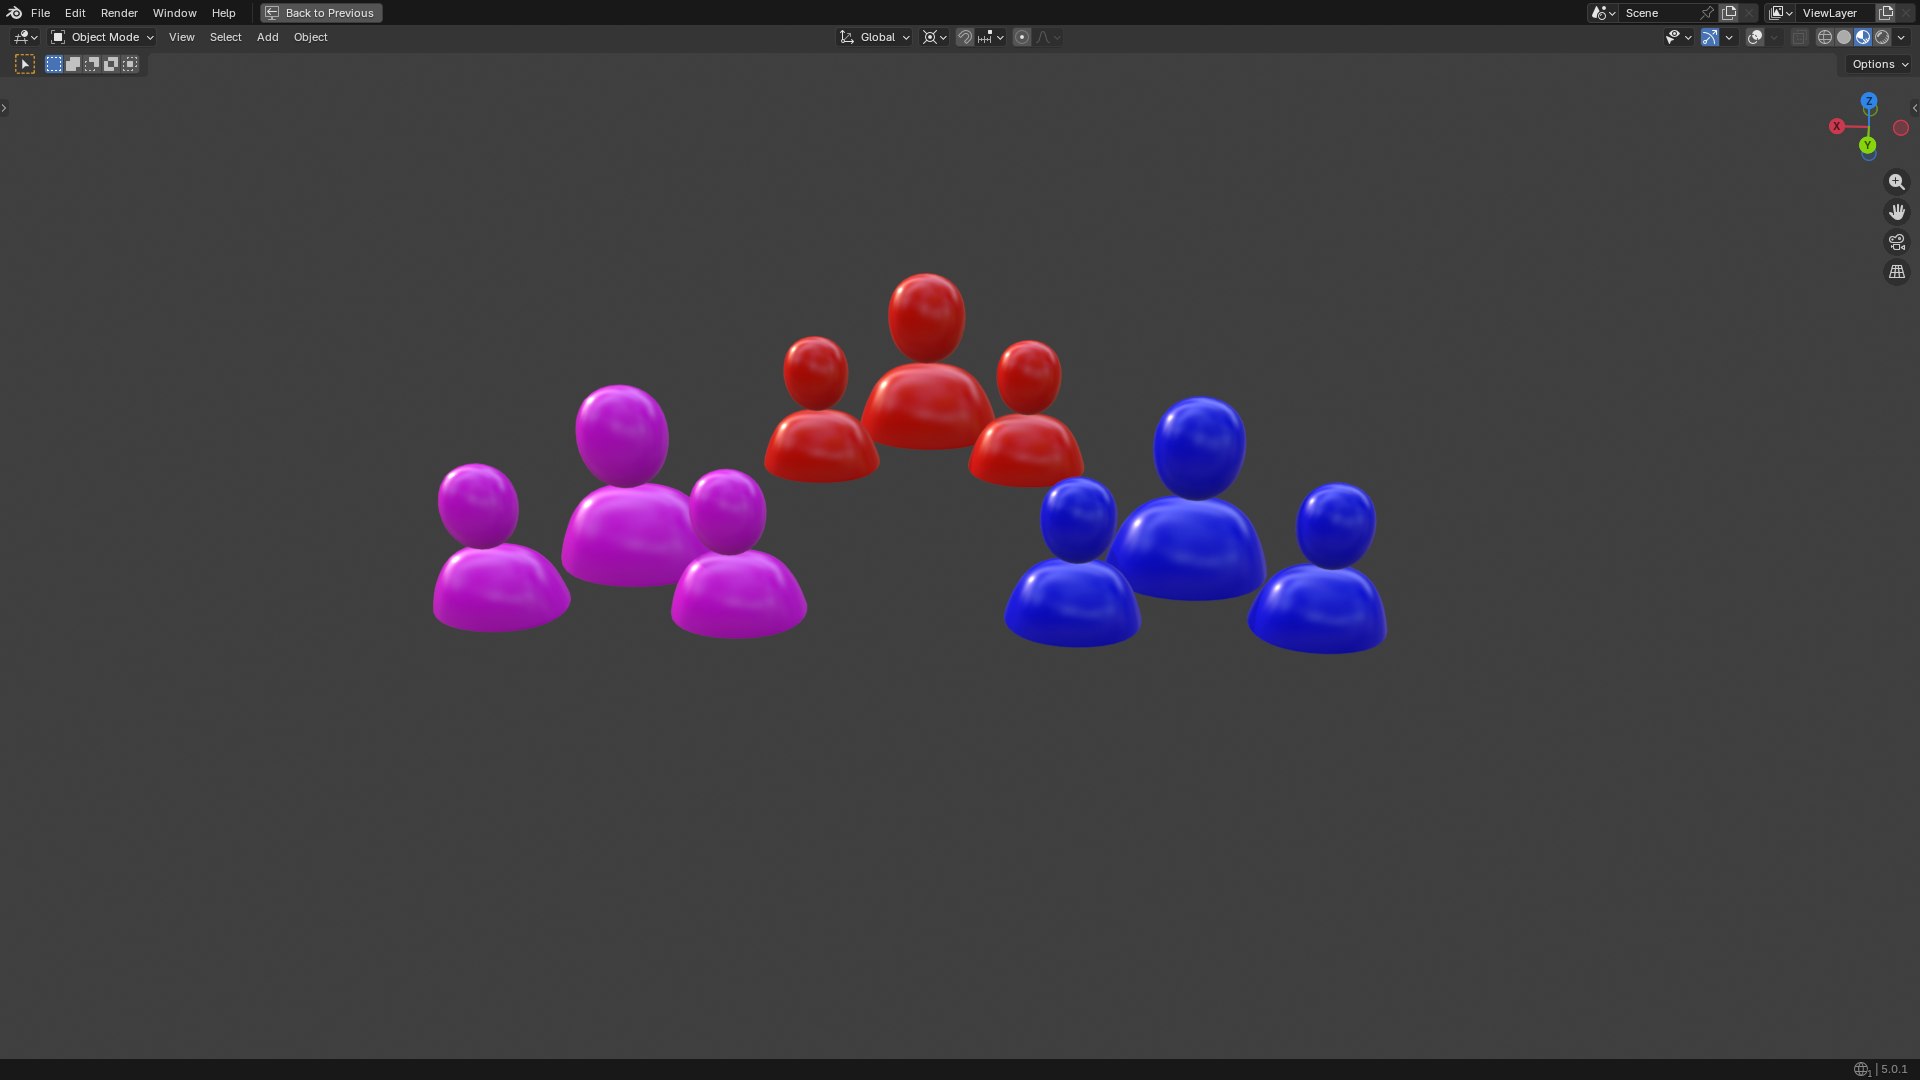Open the shading options dropdown arrow
This screenshot has height=1080, width=1920.
coord(1901,37)
